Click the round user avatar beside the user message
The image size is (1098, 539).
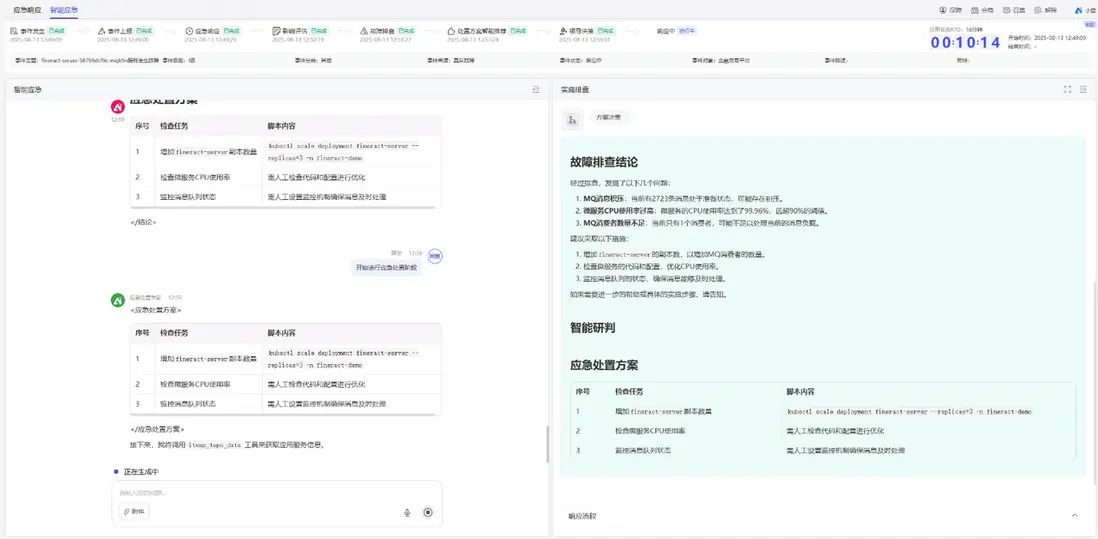(x=435, y=256)
